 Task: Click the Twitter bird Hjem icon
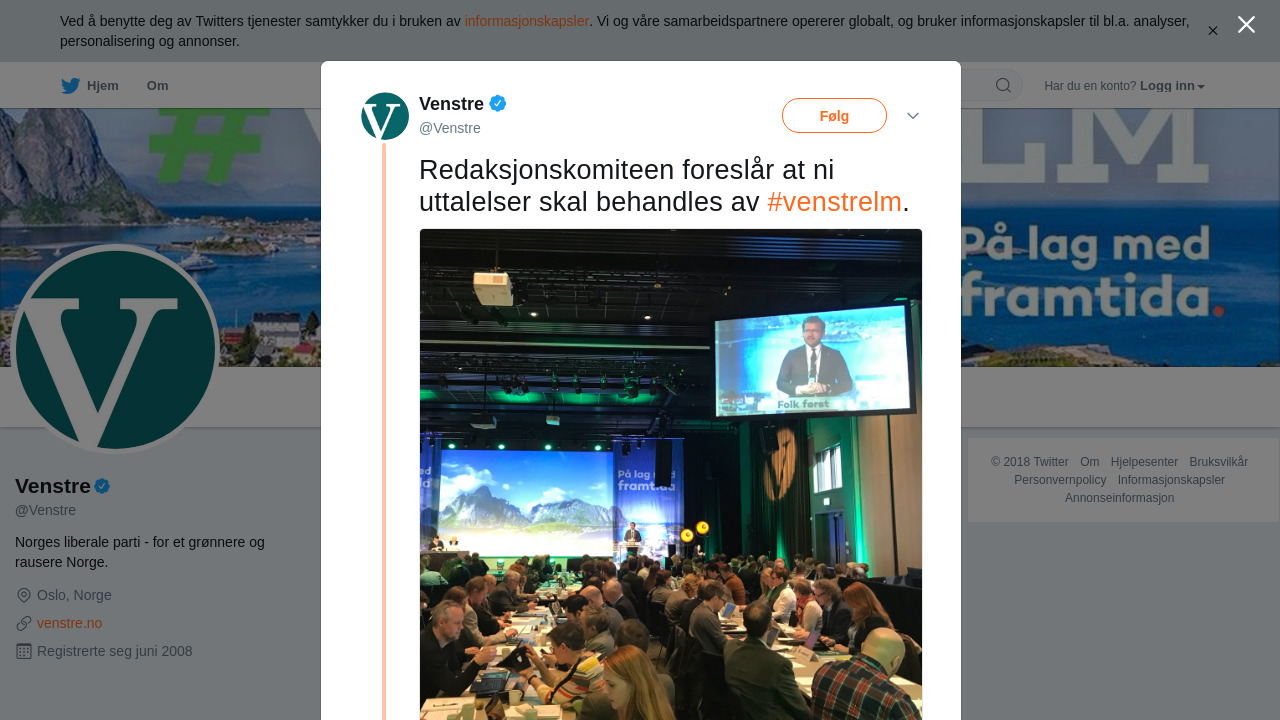click(70, 86)
